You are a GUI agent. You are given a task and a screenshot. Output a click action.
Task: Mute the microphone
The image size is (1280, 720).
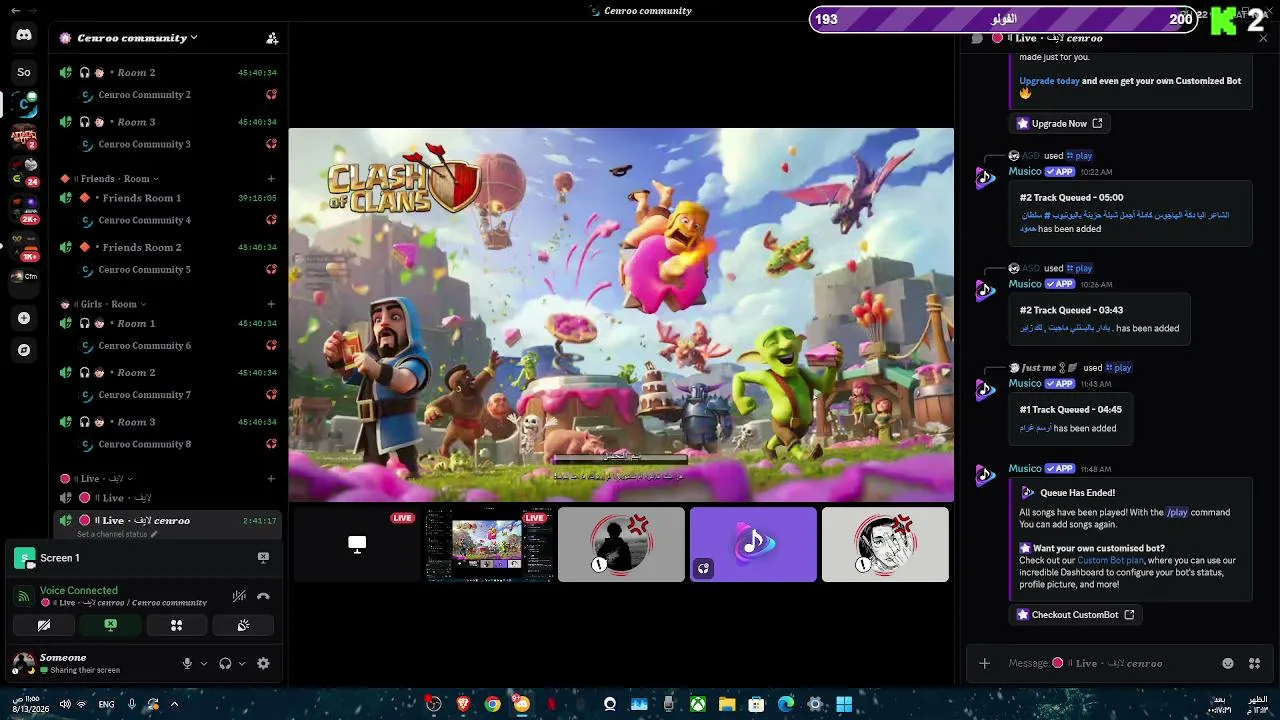point(187,663)
